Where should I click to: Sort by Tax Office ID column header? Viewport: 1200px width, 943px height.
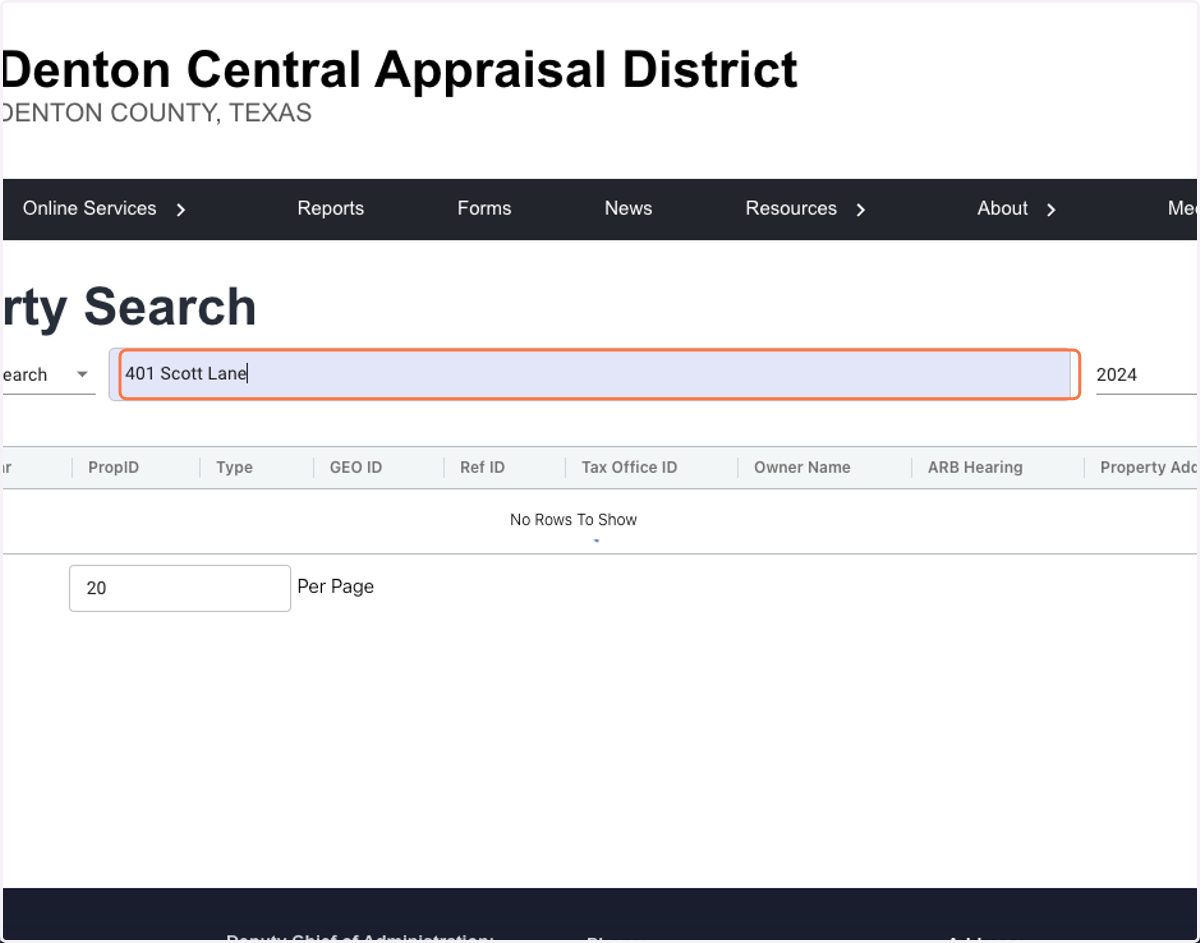point(629,467)
